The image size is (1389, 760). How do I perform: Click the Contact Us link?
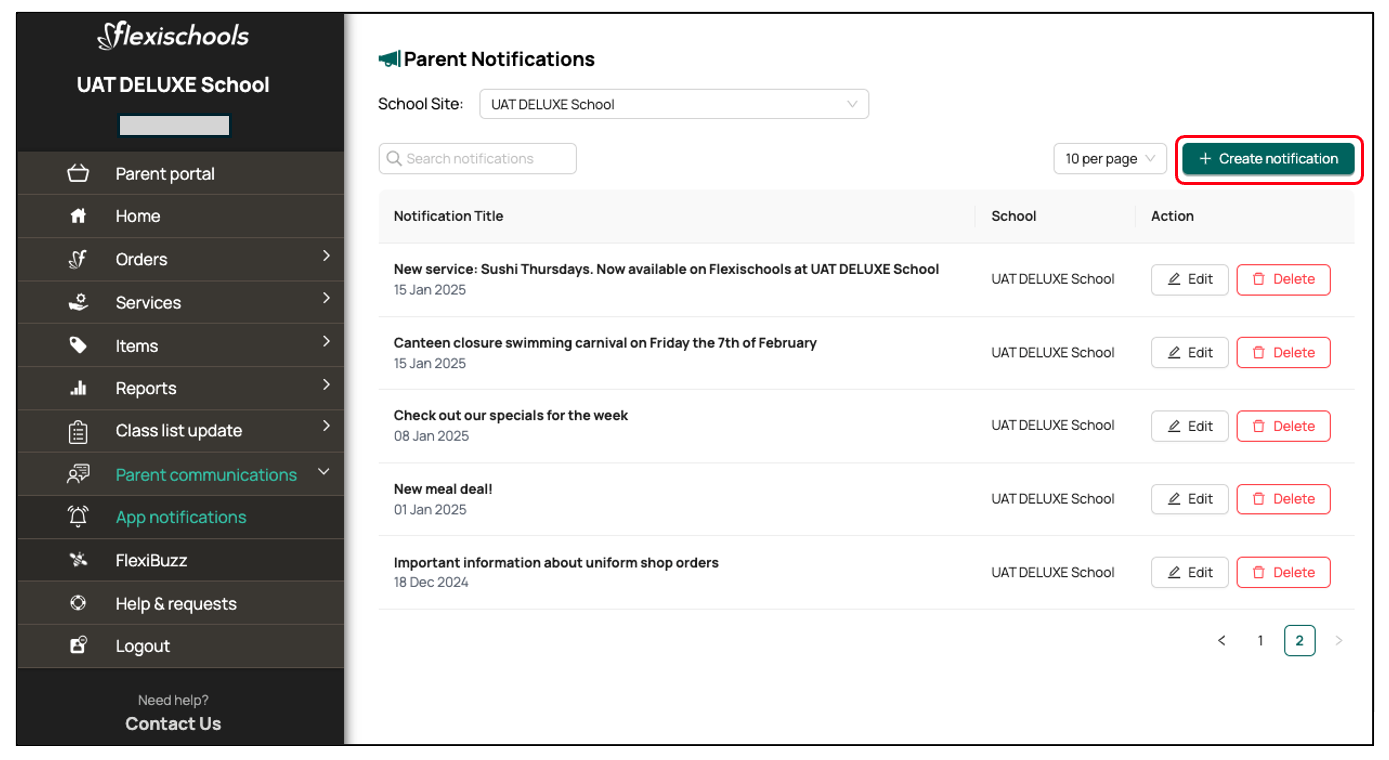(173, 724)
